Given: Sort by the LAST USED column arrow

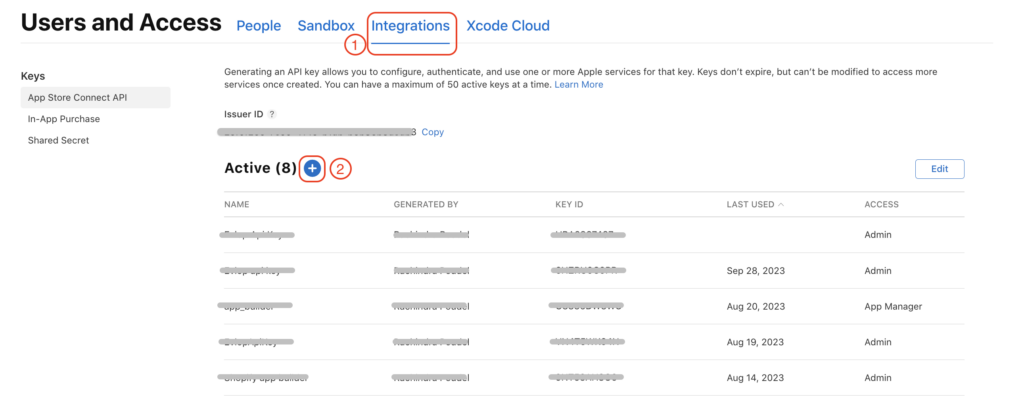Looking at the screenshot, I should coord(781,205).
